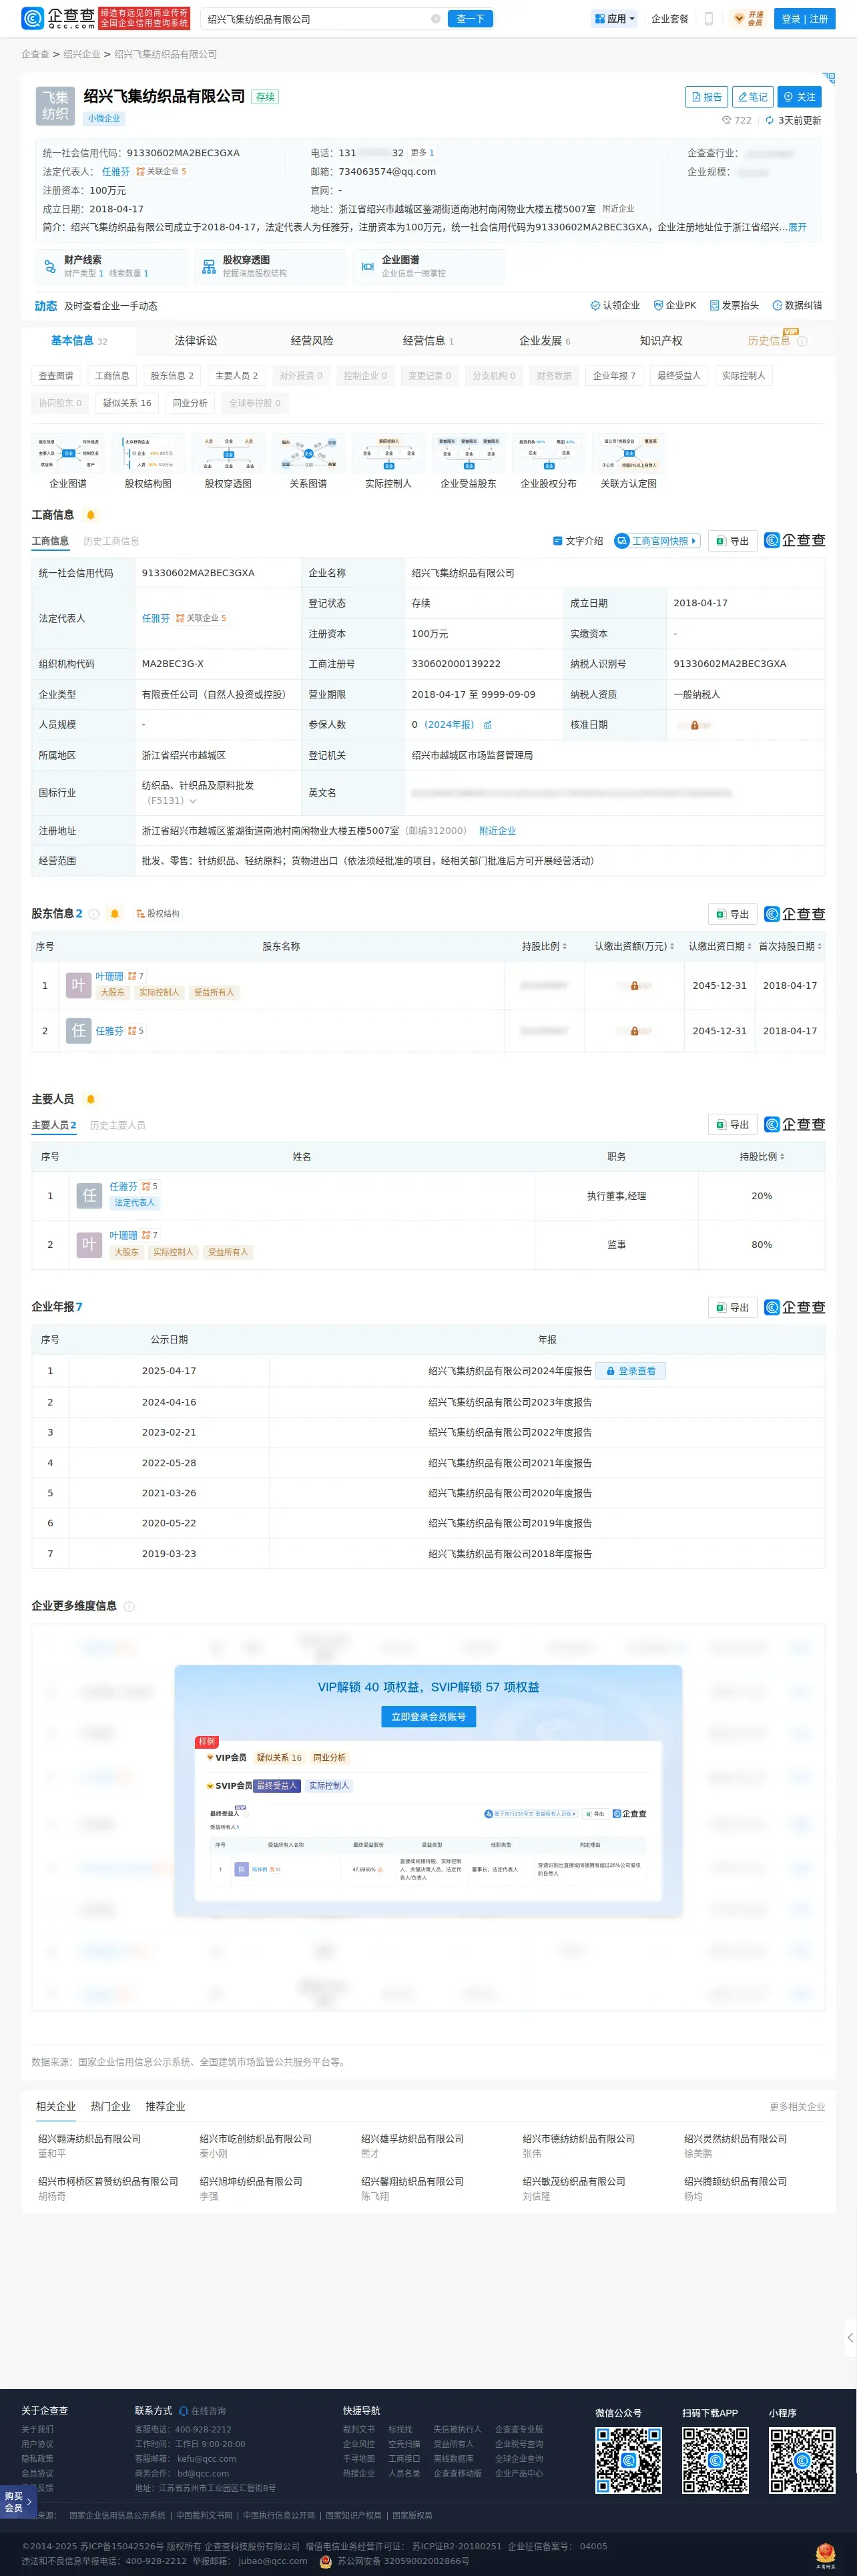Open the 绍兴飞集纺织品有限公司2022年度报告 link

(510, 1432)
